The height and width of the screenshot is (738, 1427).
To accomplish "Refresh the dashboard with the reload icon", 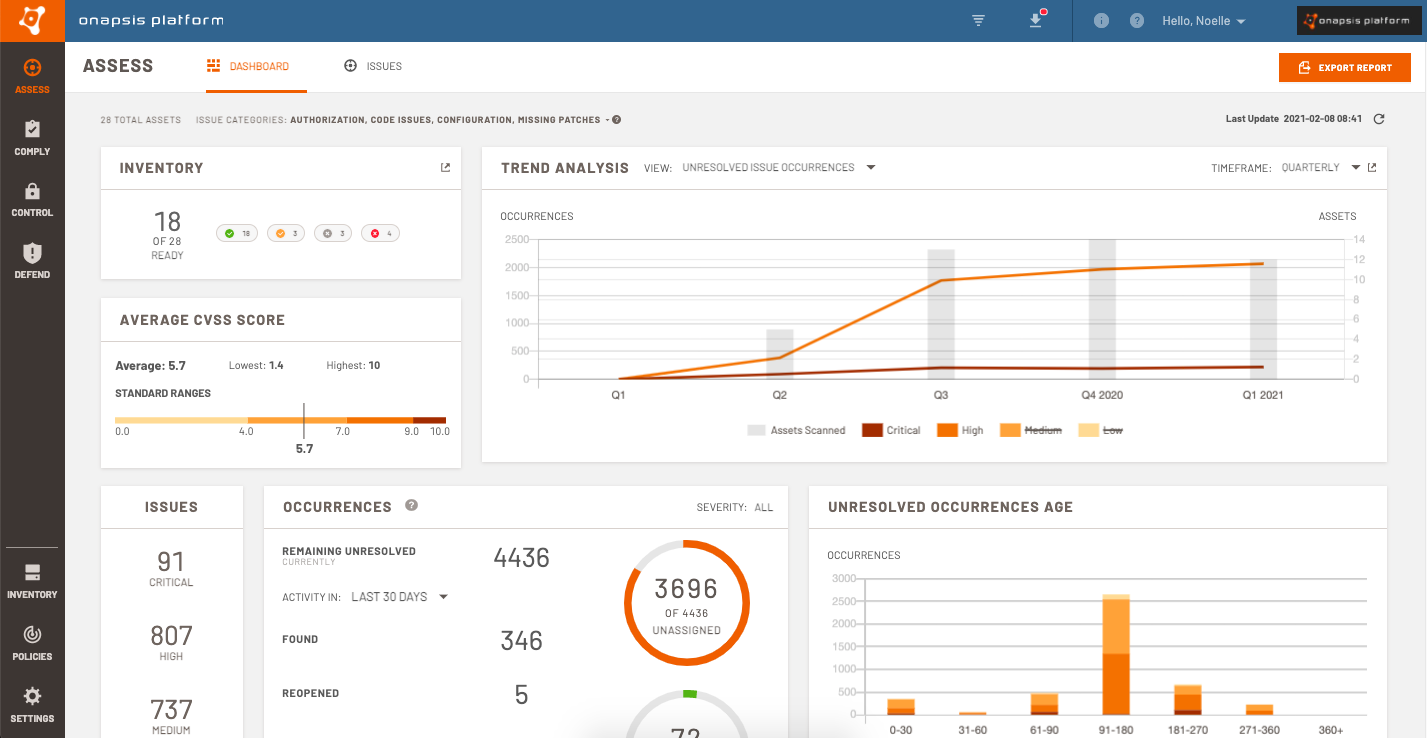I will 1378,118.
